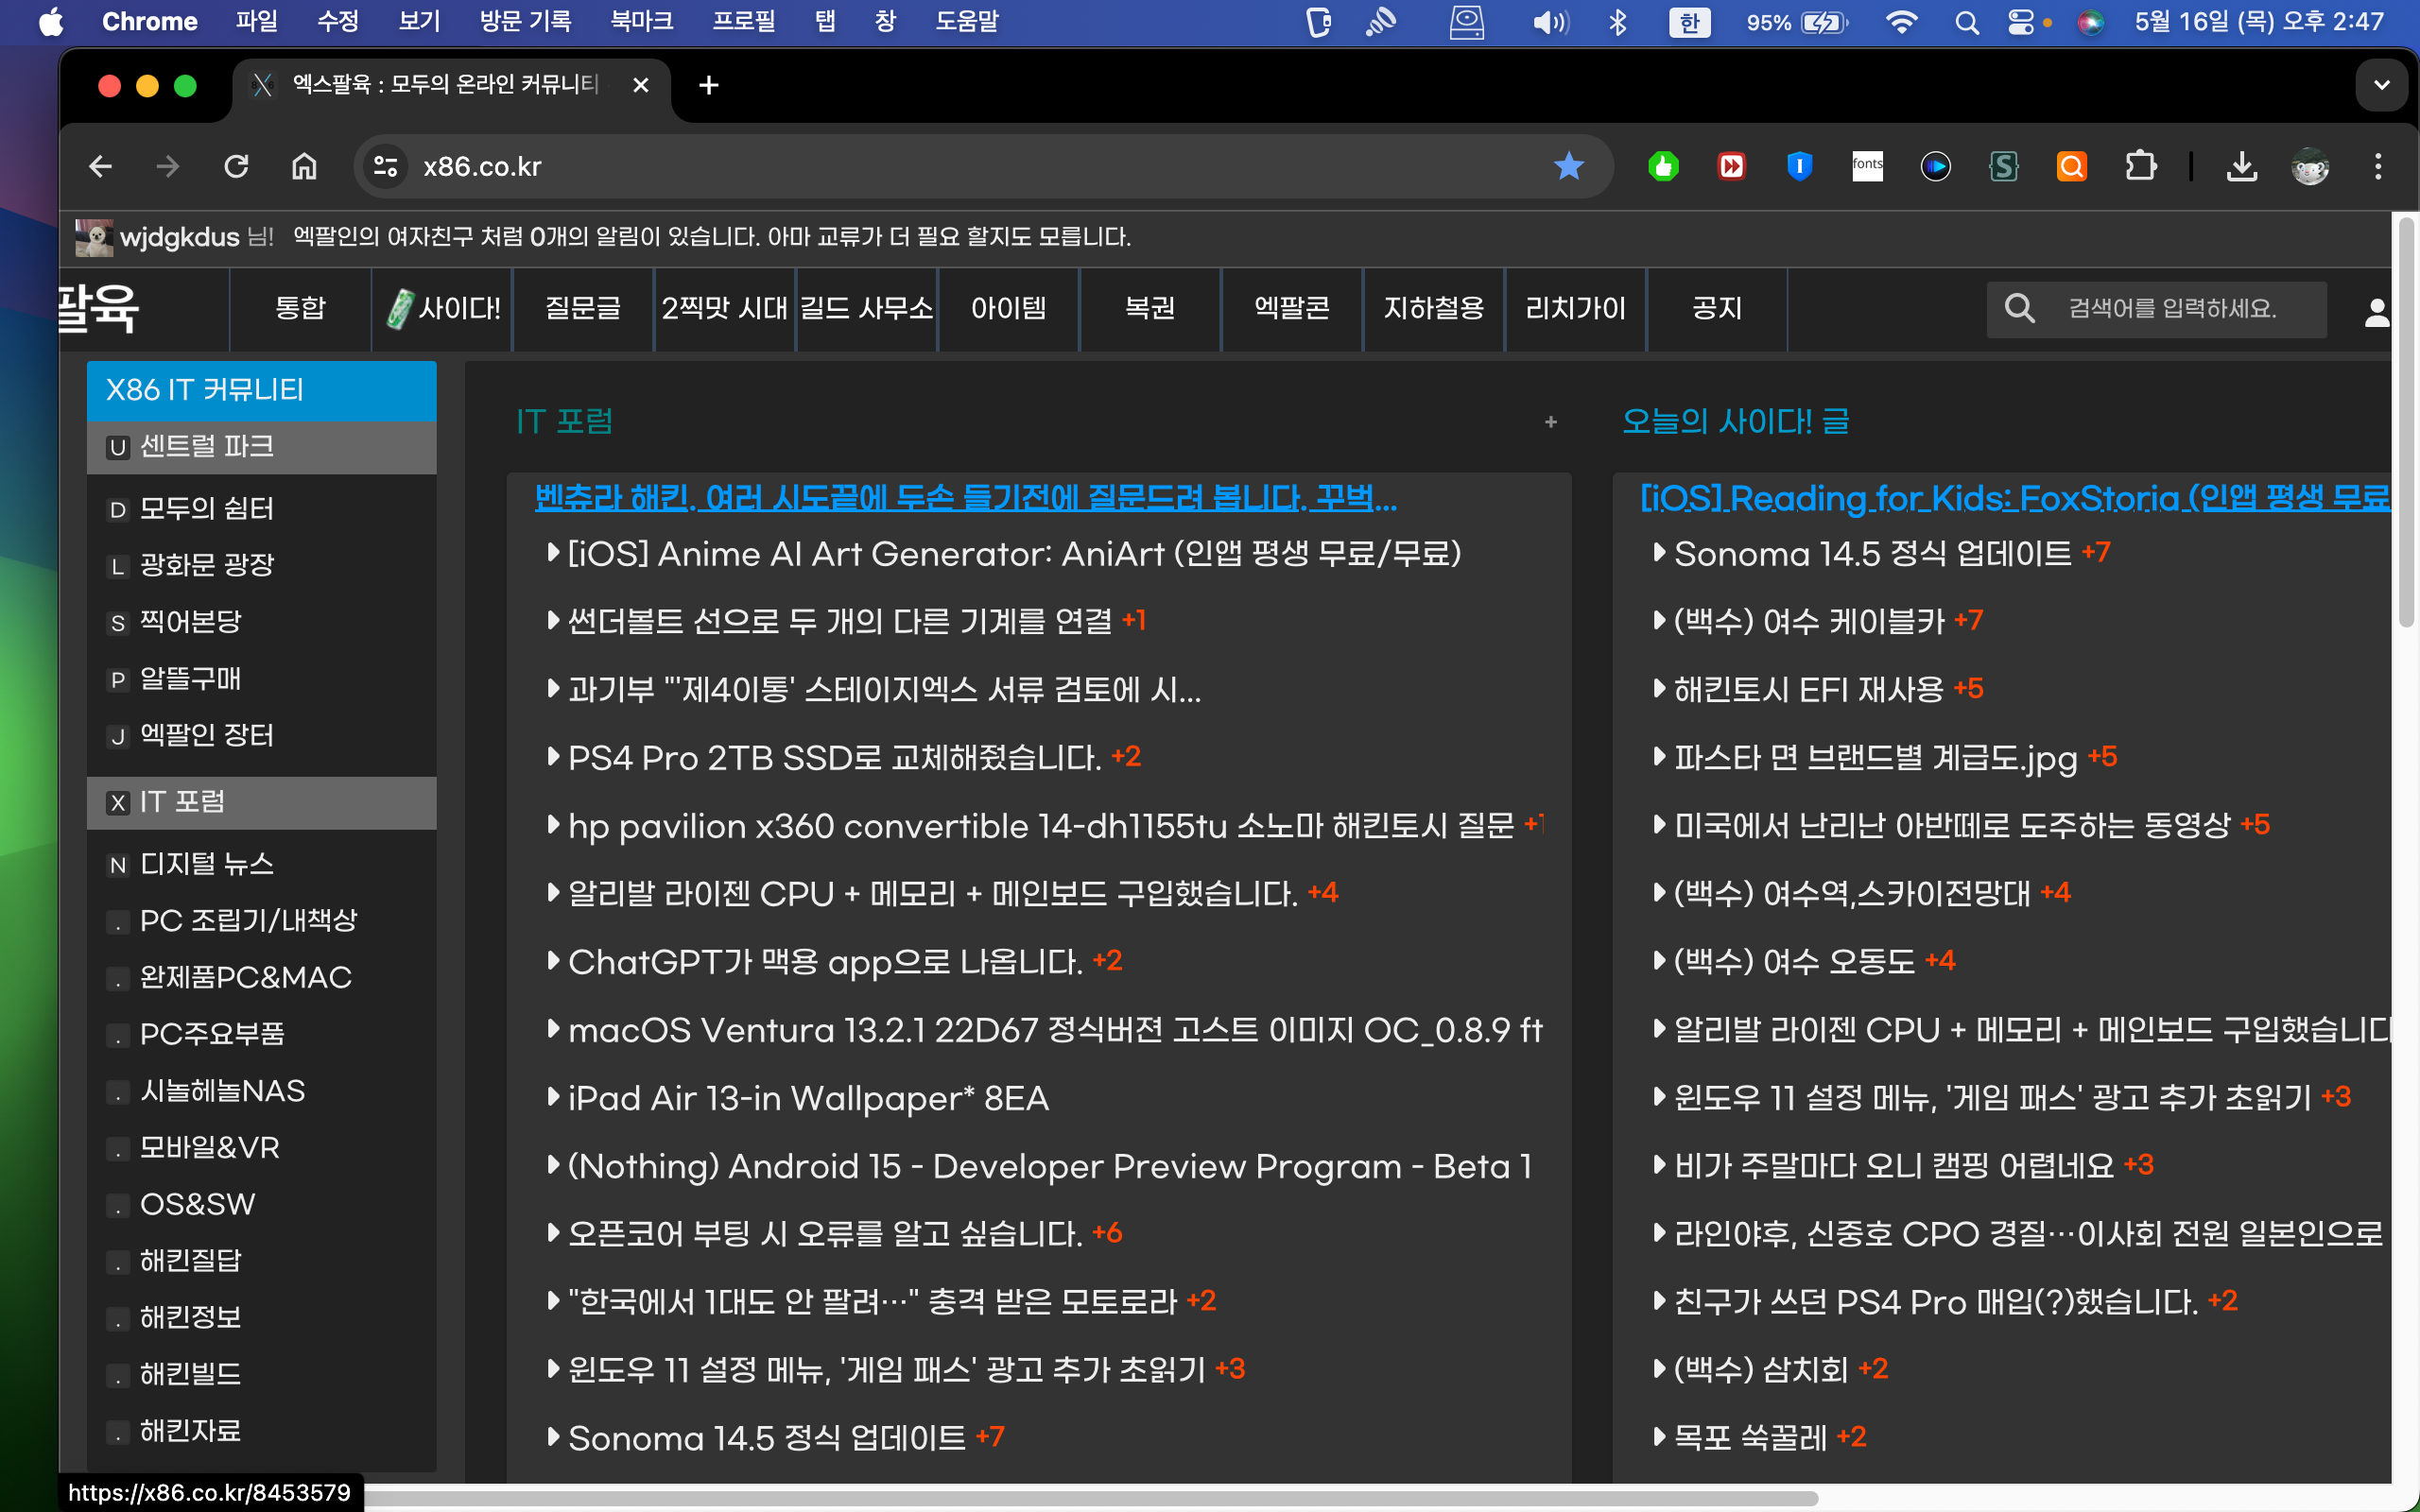Viewport: 2420px width, 1512px height.
Task: Open the 파스타 면 브랜드별 계급도.jpg post
Action: (x=1876, y=758)
